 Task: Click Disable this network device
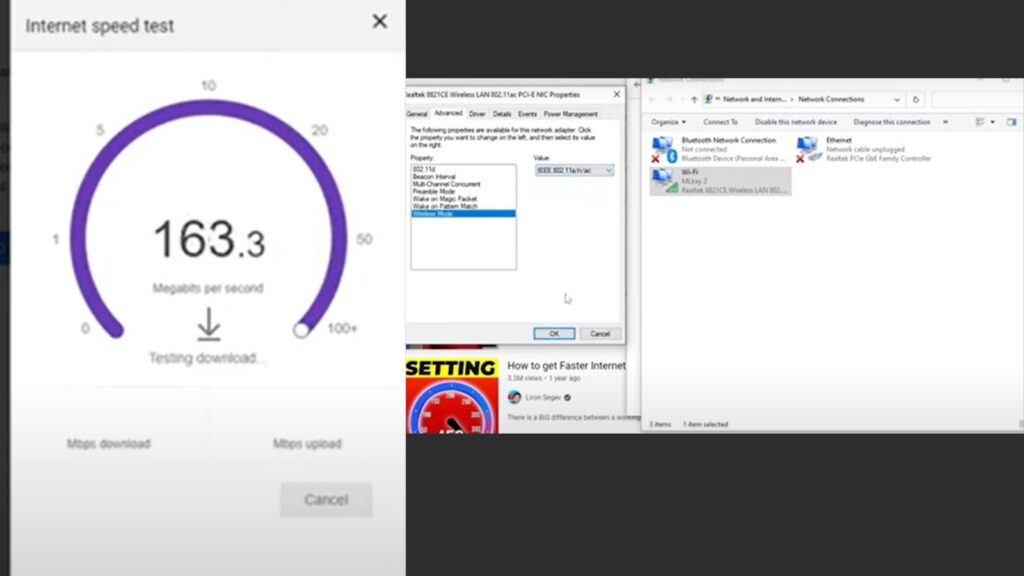pyautogui.click(x=796, y=122)
